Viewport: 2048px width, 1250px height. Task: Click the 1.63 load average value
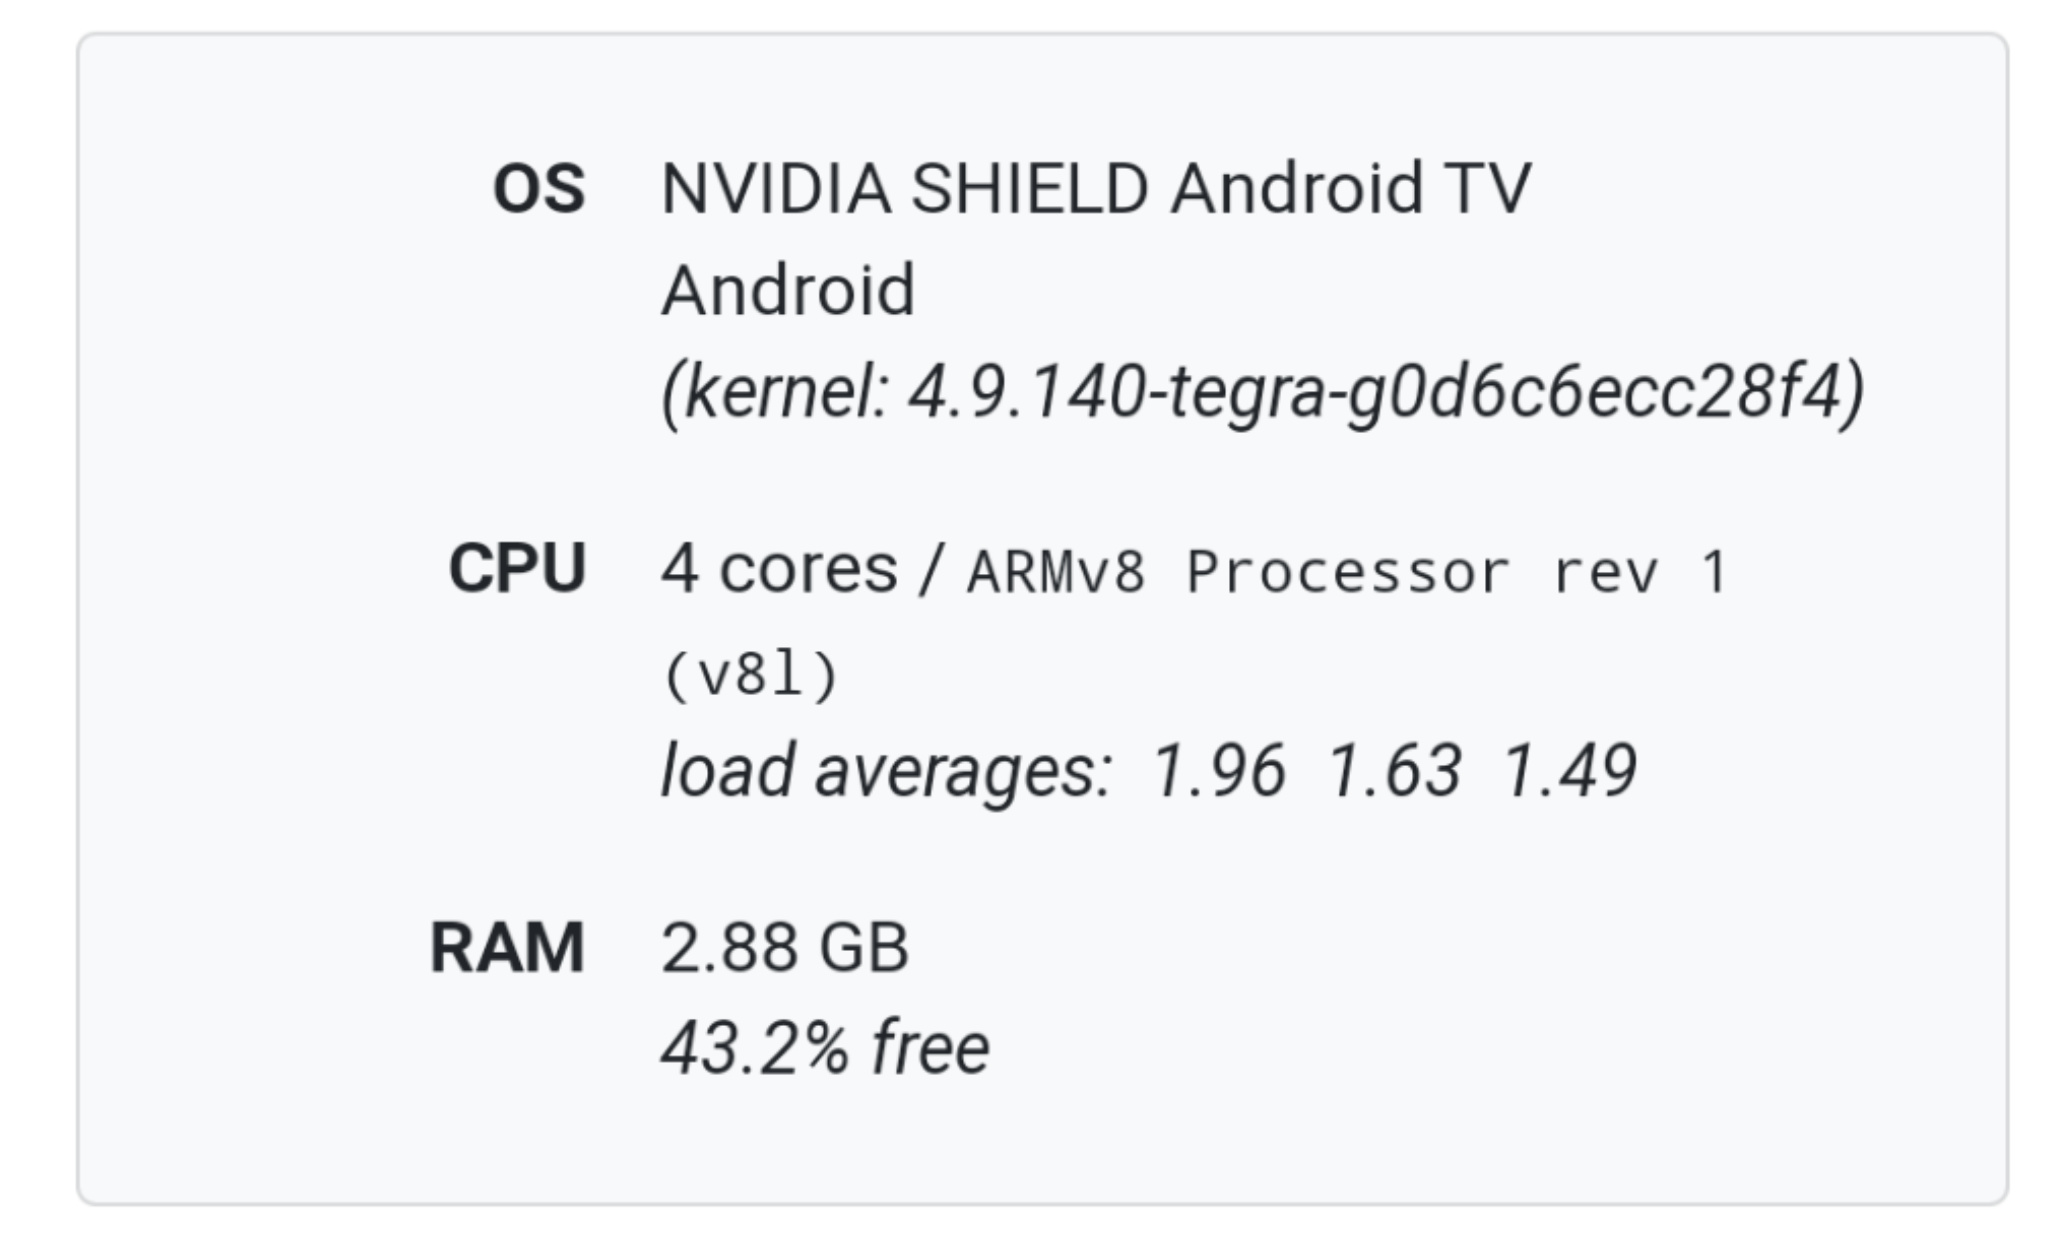coord(1394,771)
